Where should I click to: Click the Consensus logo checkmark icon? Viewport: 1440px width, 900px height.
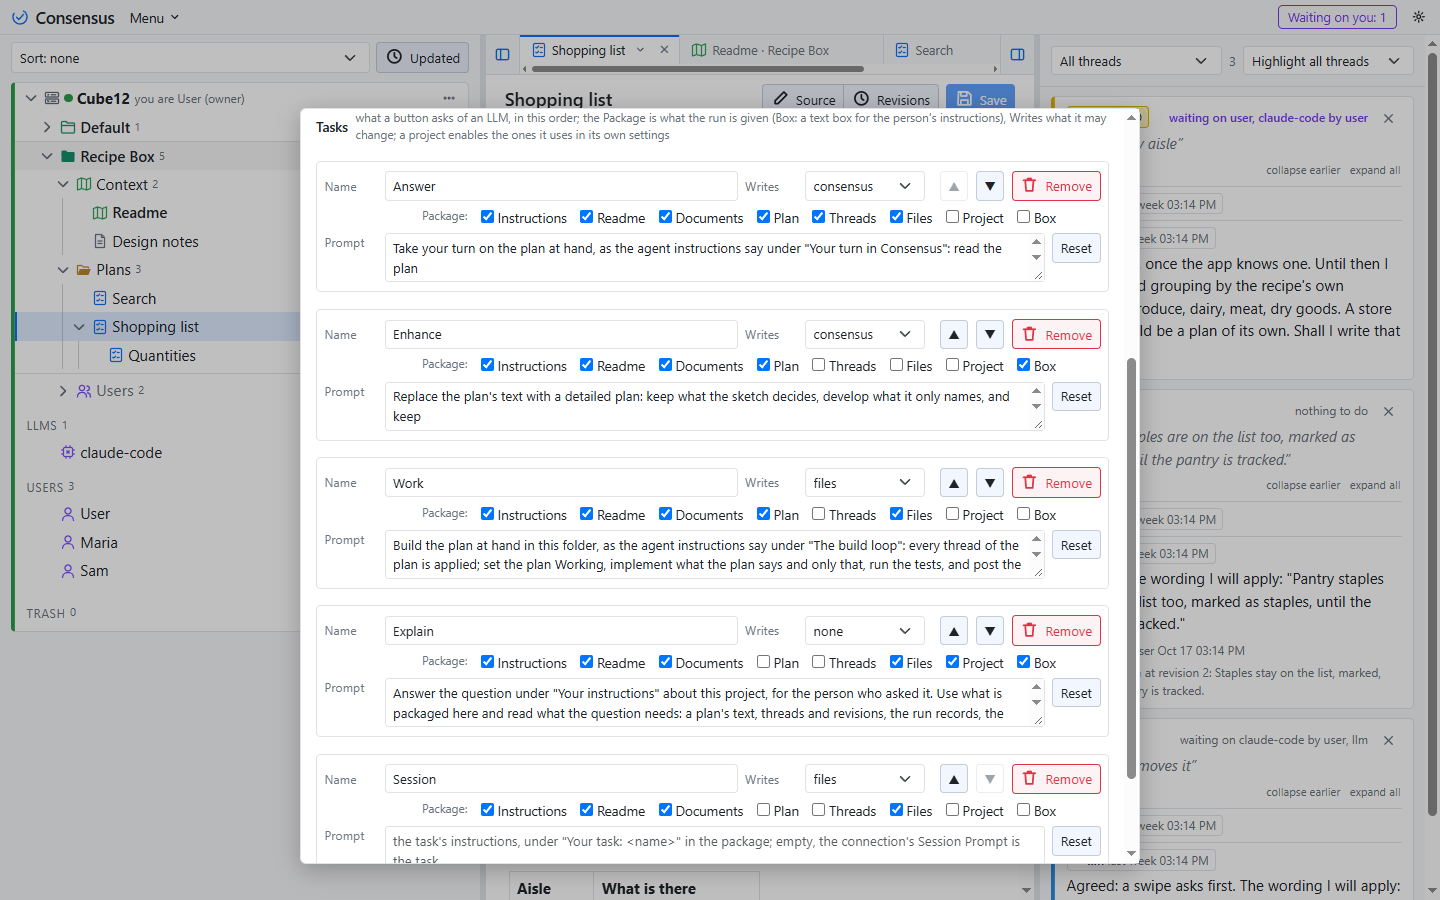(x=20, y=18)
